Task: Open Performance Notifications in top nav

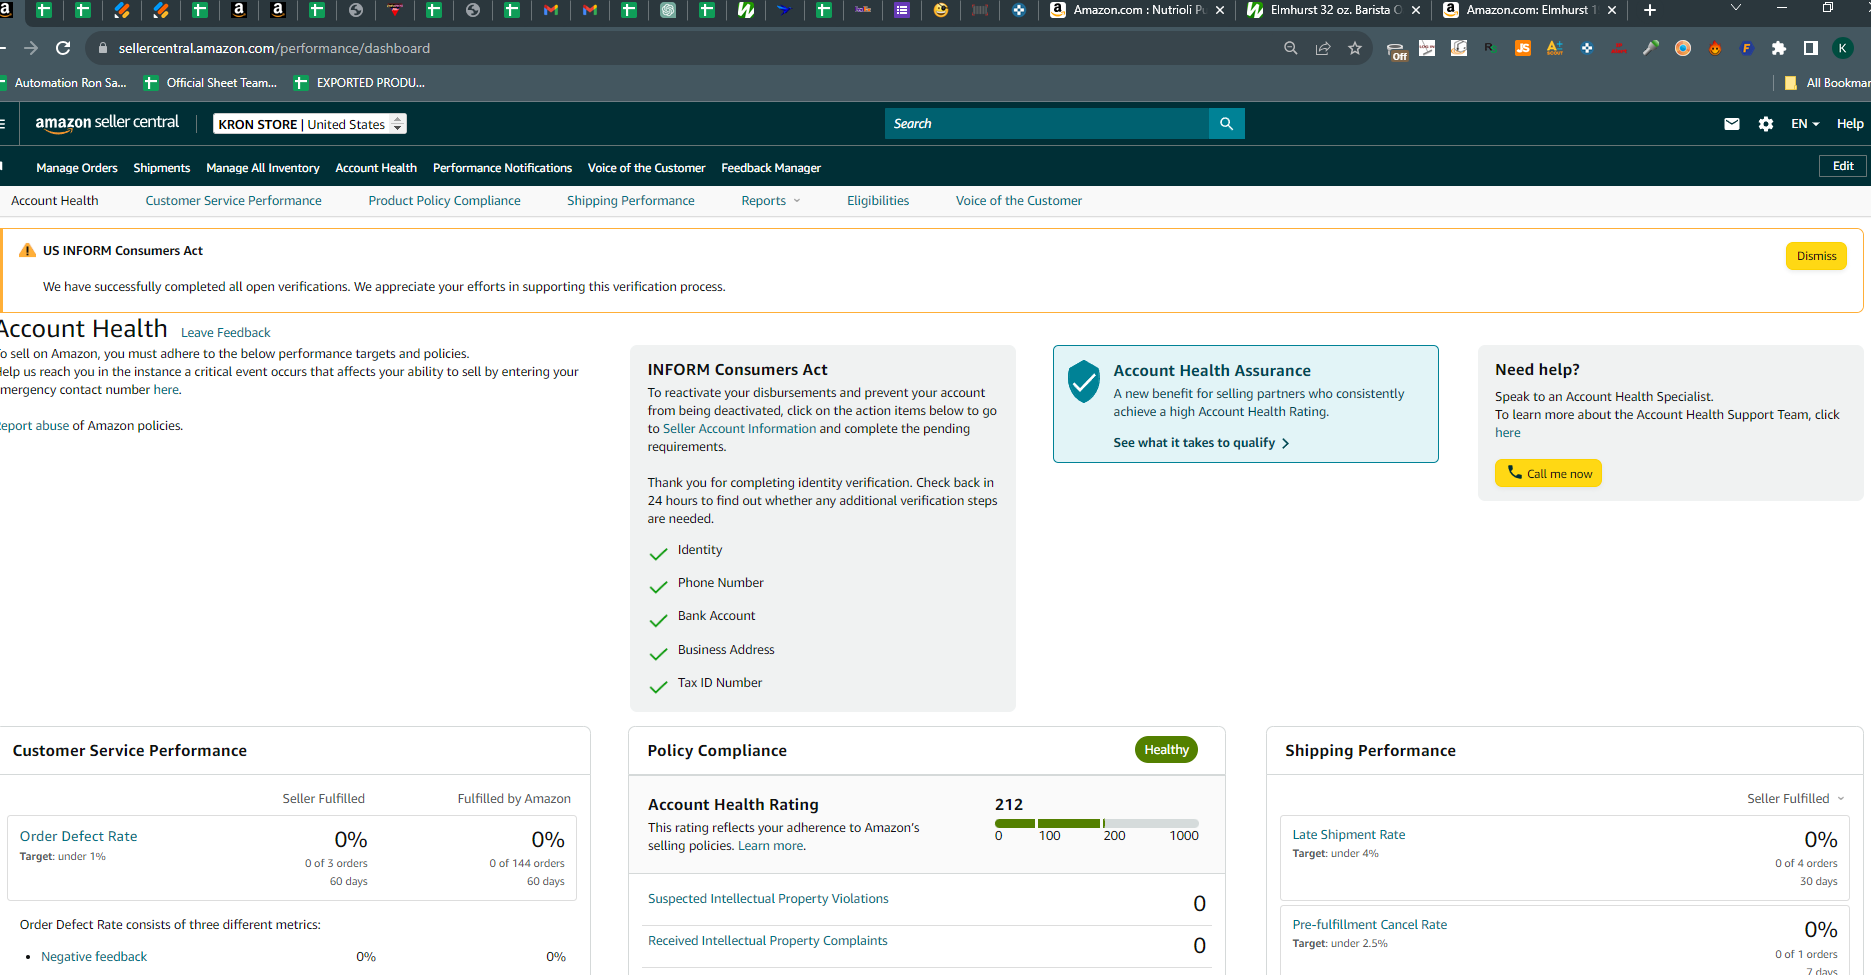Action: 502,168
